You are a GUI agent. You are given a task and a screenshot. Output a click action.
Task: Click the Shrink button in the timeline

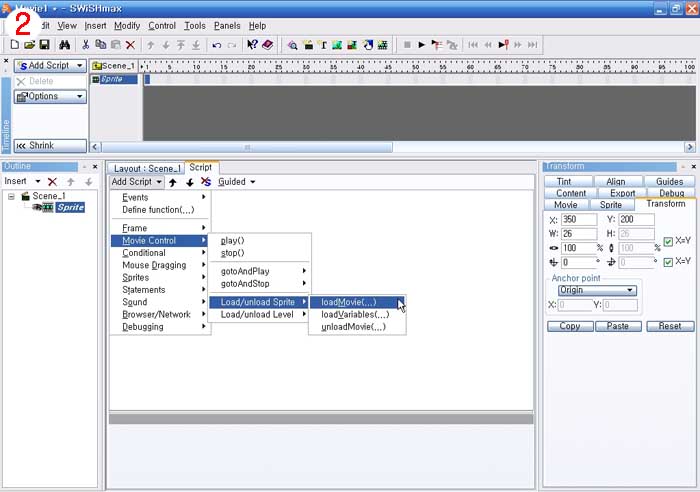pyautogui.click(x=50, y=146)
